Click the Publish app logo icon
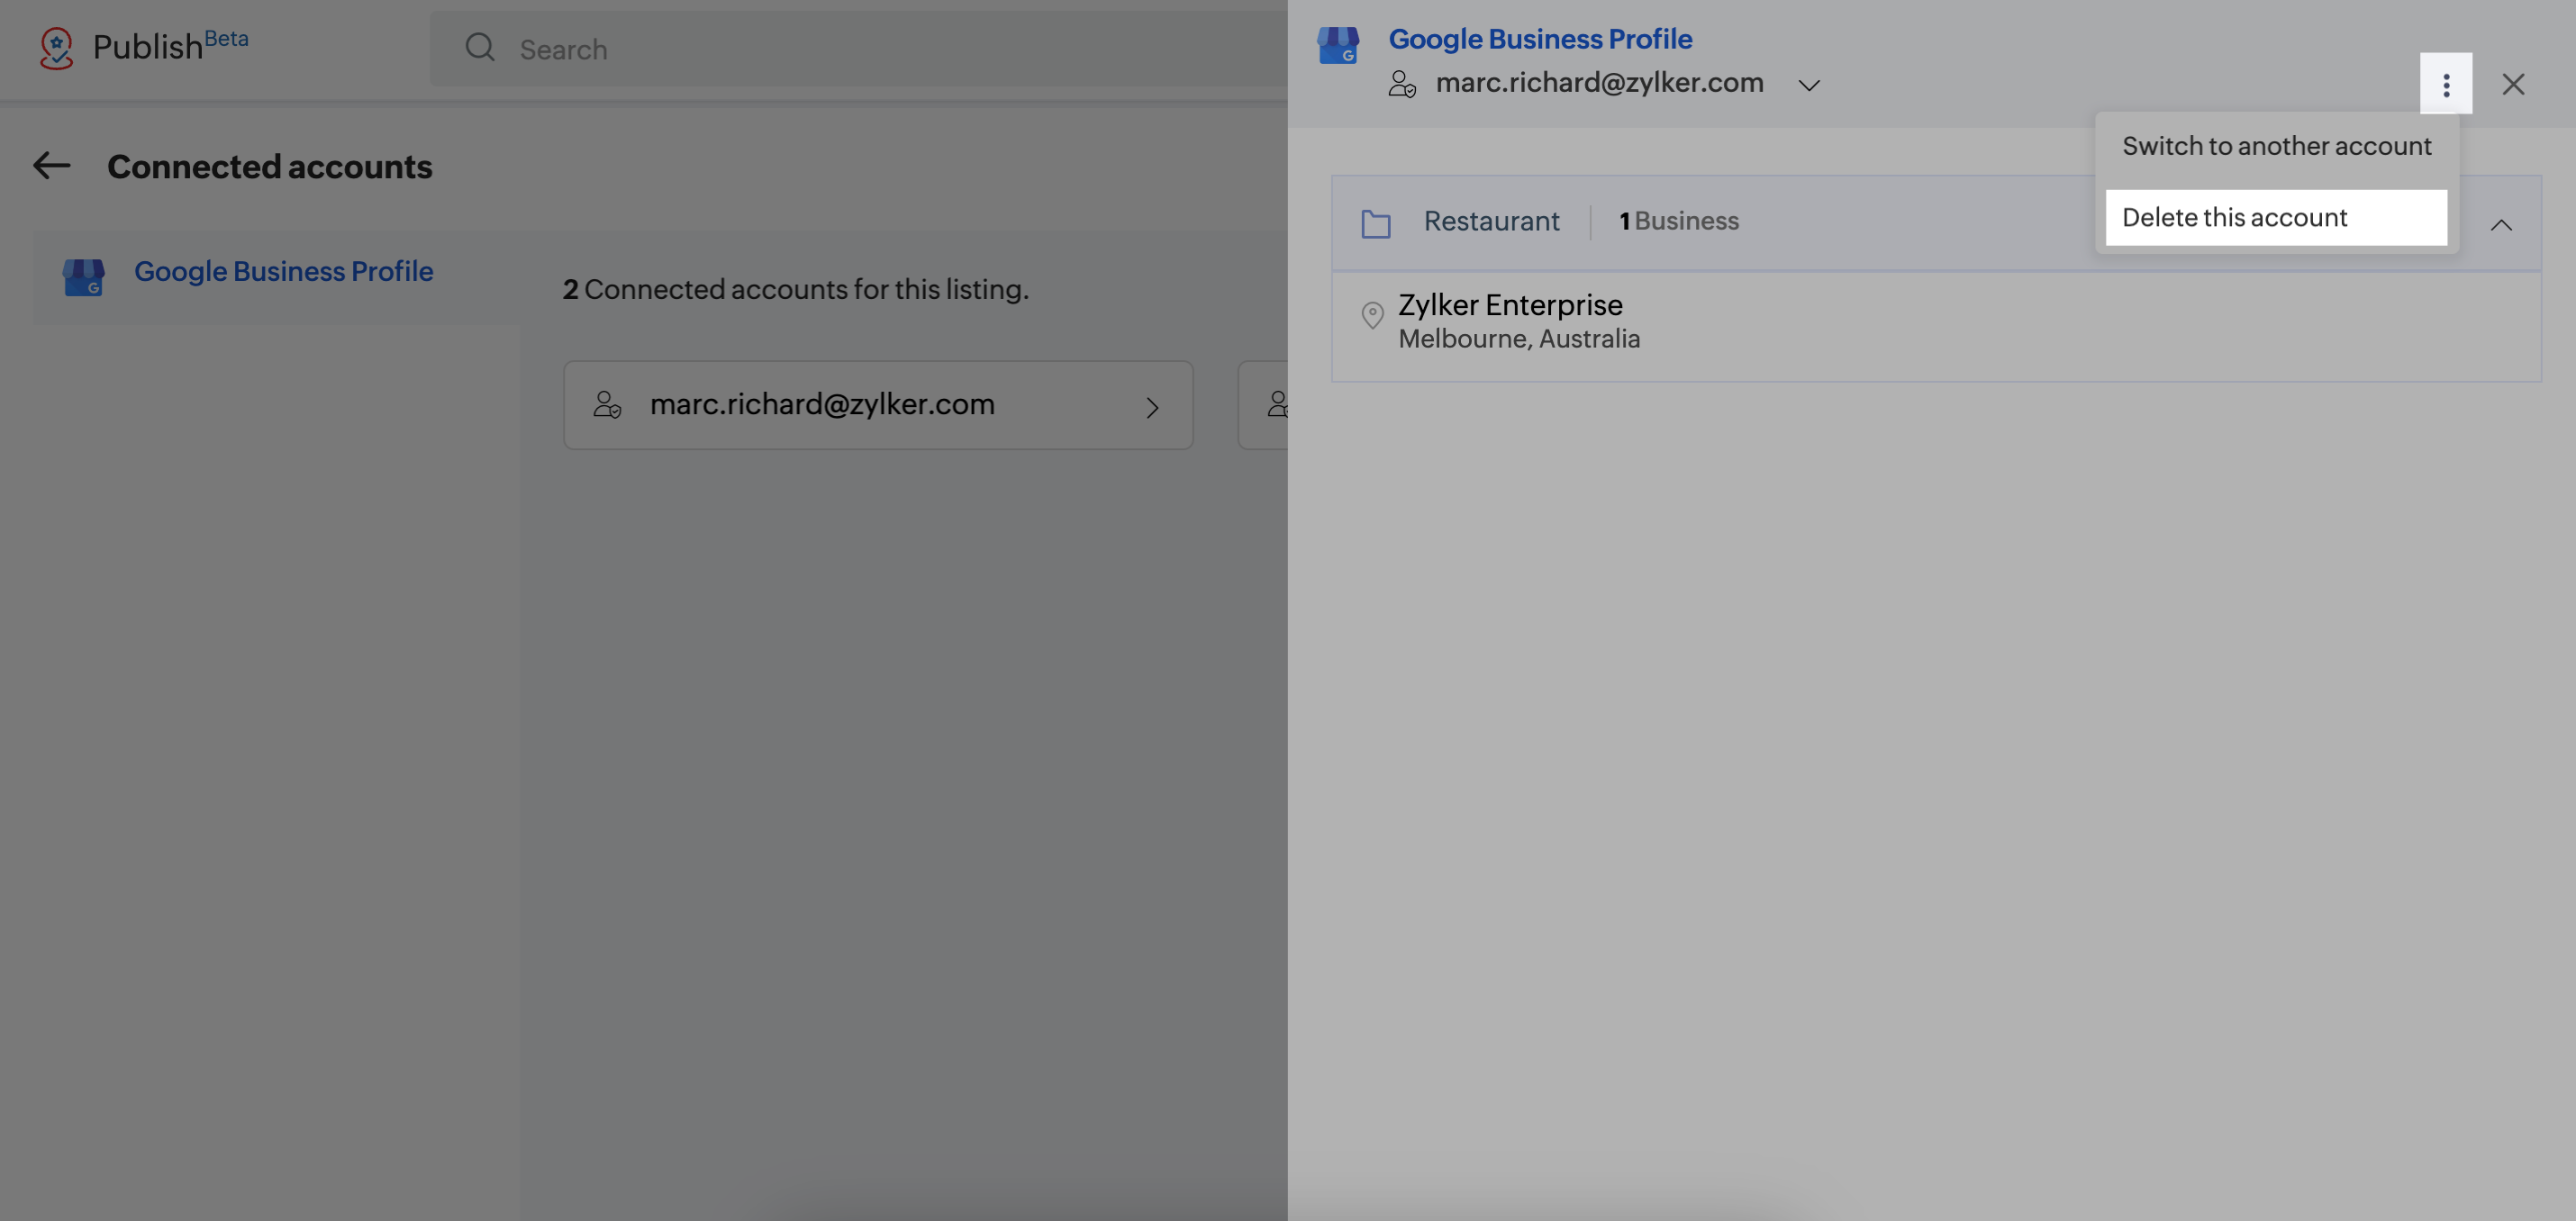The height and width of the screenshot is (1221, 2576). coord(56,47)
